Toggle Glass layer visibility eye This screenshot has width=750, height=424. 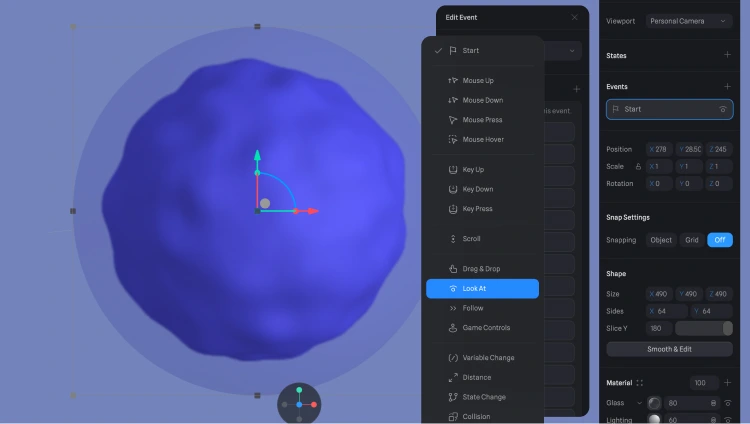coord(728,403)
